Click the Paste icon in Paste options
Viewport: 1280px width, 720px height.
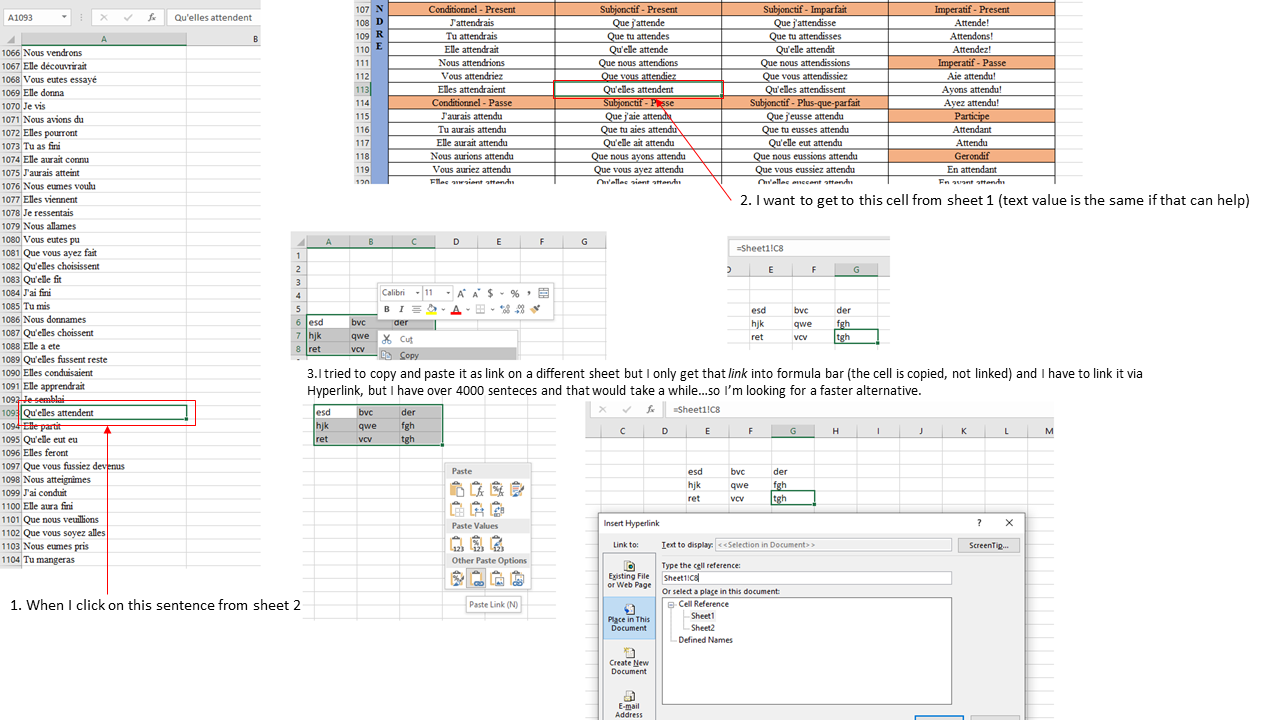click(x=457, y=489)
